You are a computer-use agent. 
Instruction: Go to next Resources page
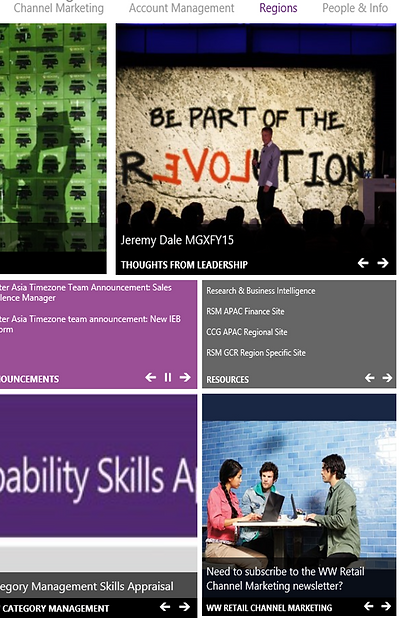[x=387, y=378]
